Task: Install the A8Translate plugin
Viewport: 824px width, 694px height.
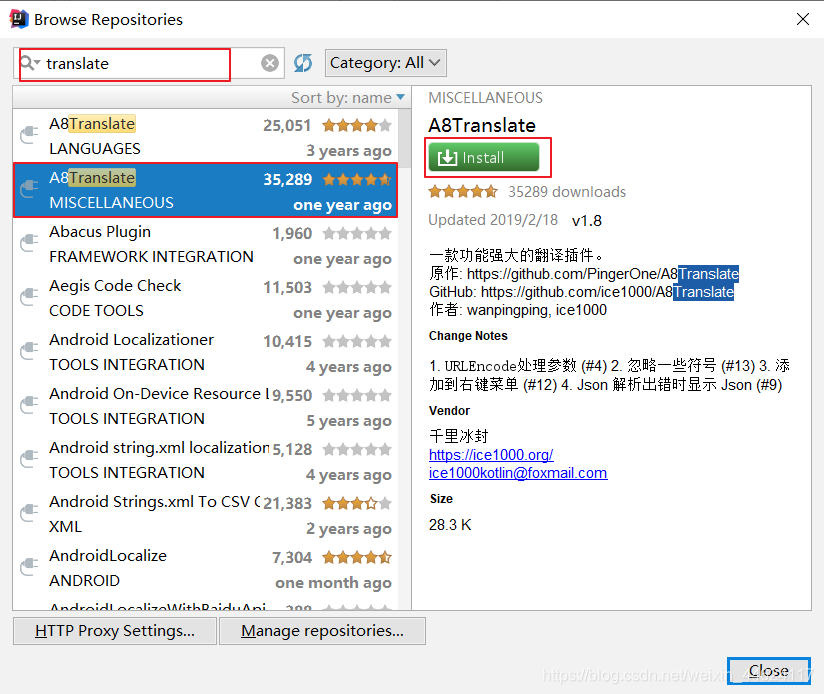Action: click(x=484, y=157)
